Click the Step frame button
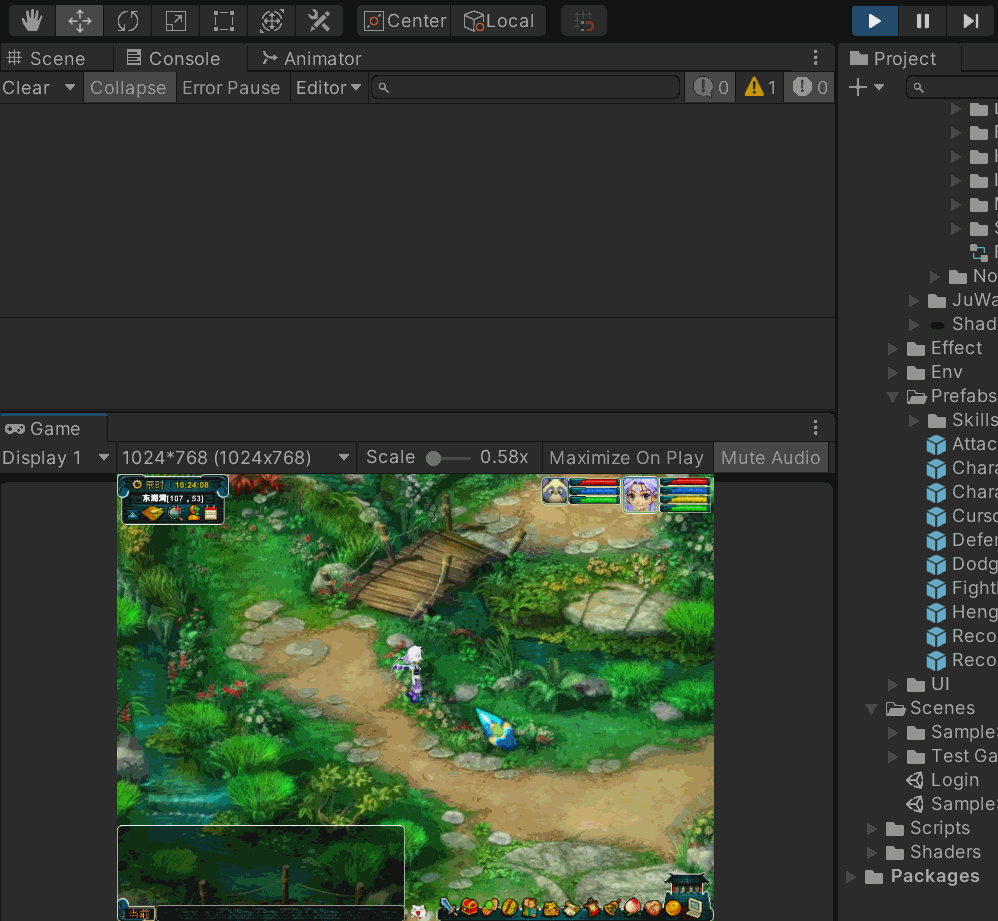Viewport: 998px width, 921px height. tap(971, 21)
